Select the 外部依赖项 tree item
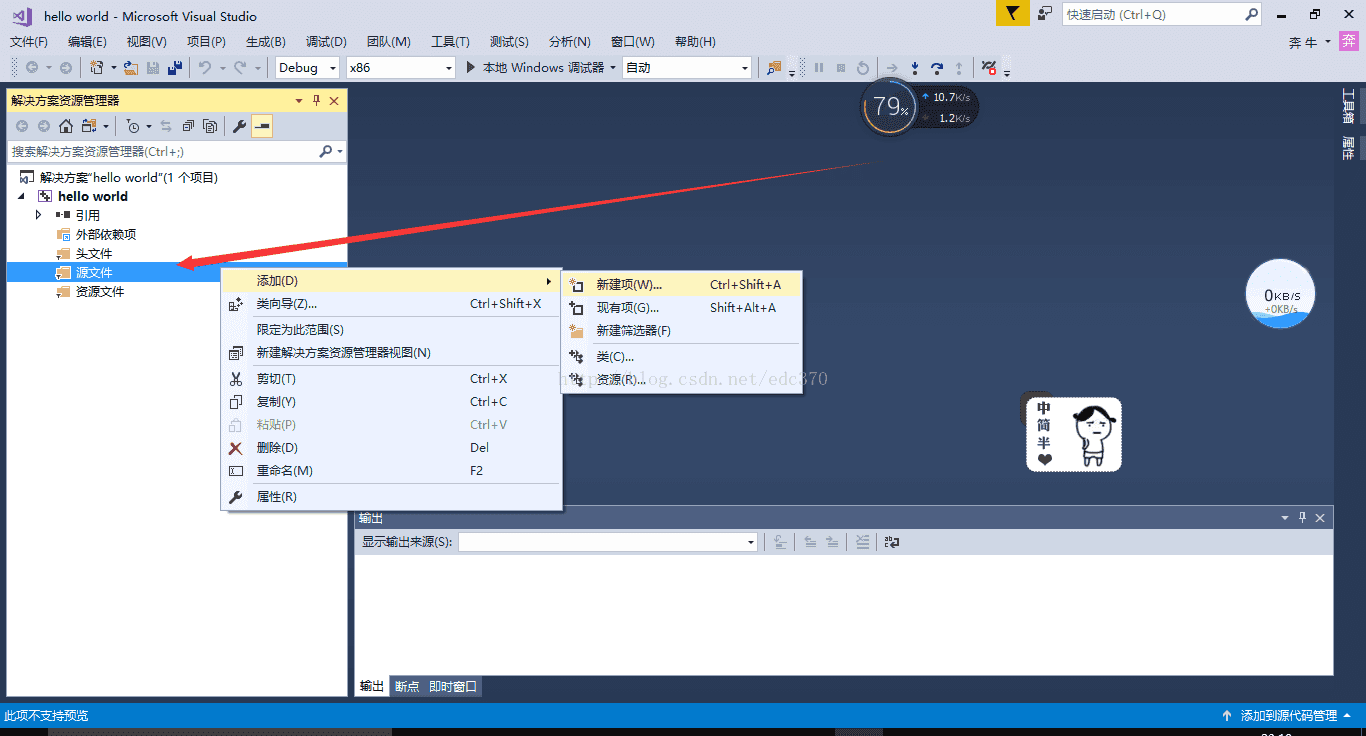Screen dimensions: 1366x736 click(106, 235)
